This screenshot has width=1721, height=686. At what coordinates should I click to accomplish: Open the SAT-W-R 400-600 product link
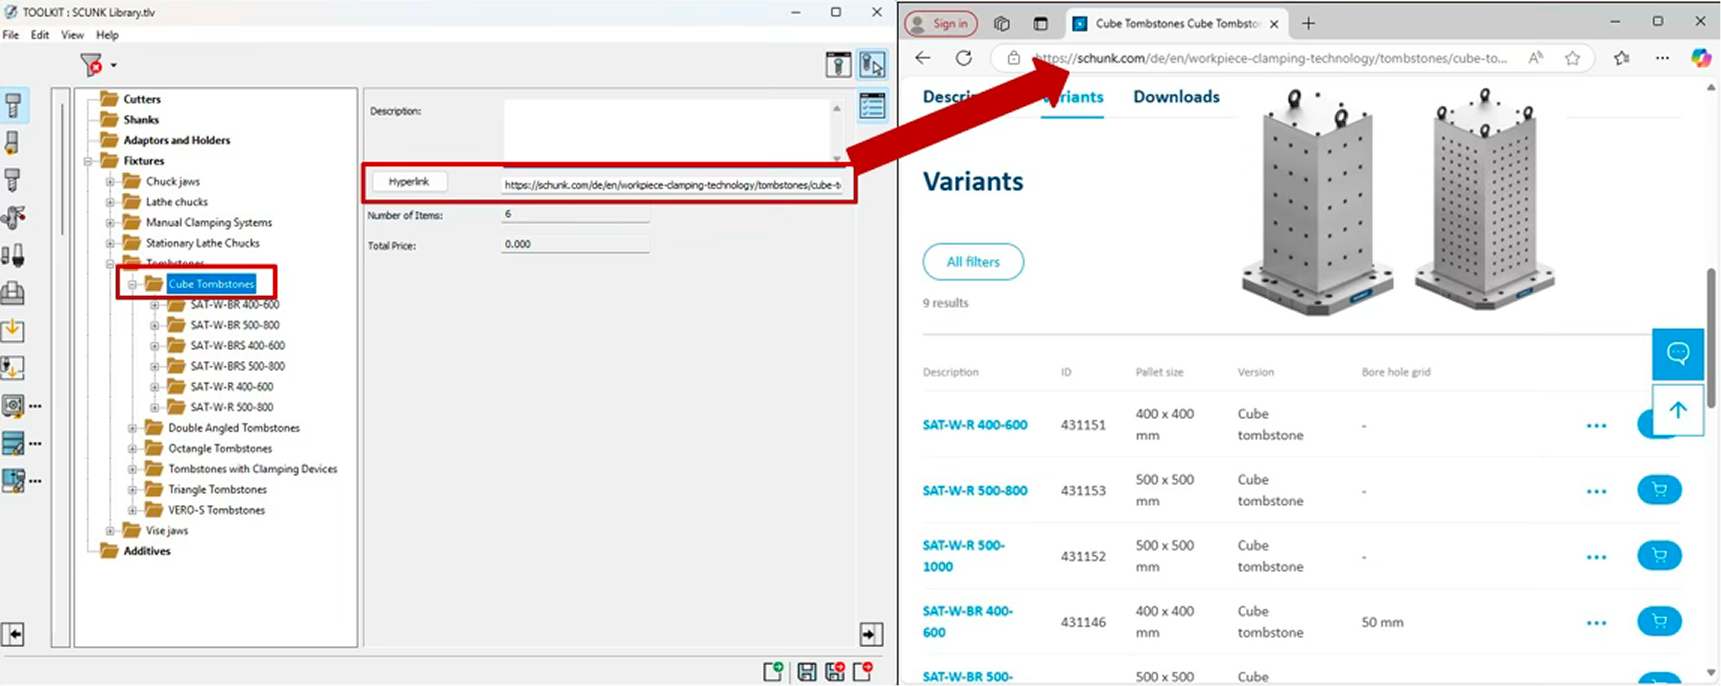click(x=975, y=425)
